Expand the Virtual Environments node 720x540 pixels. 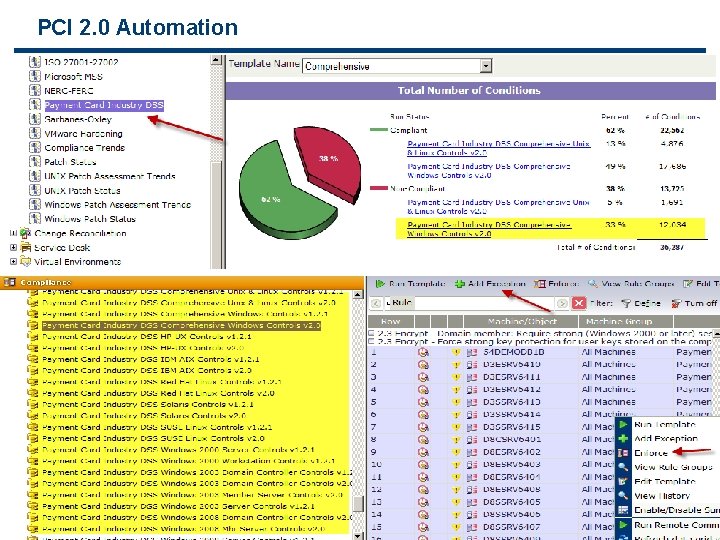pos(13,261)
